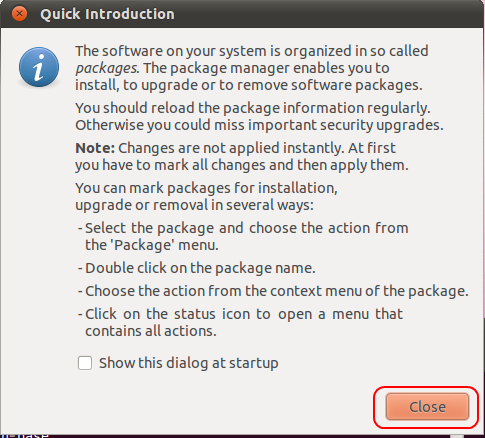Click the 'important security upgrades' sentence
The height and width of the screenshot is (438, 485).
pyautogui.click(x=259, y=125)
